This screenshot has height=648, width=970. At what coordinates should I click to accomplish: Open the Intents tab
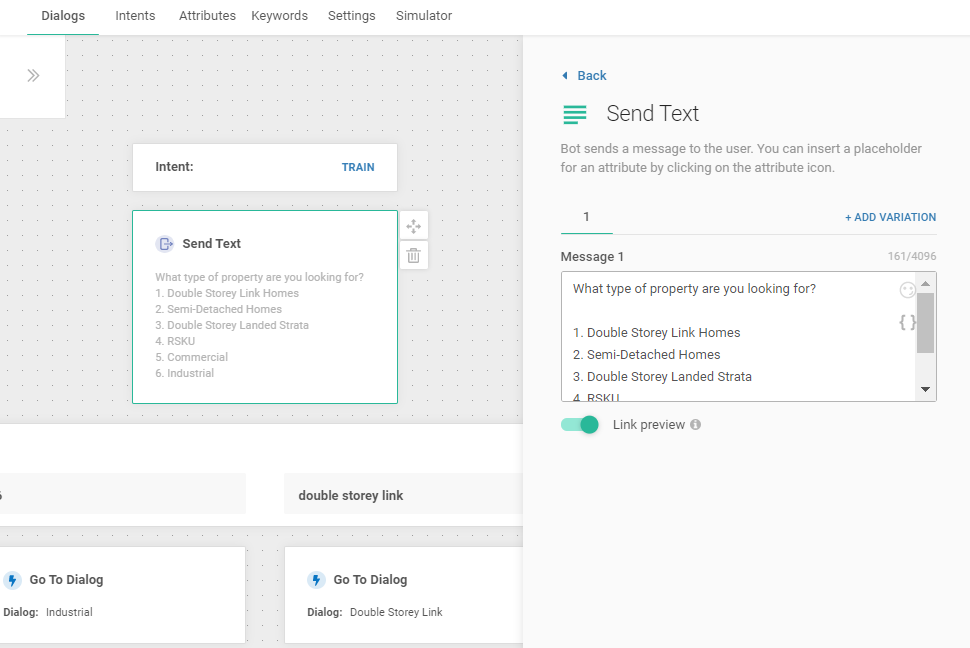coord(135,16)
